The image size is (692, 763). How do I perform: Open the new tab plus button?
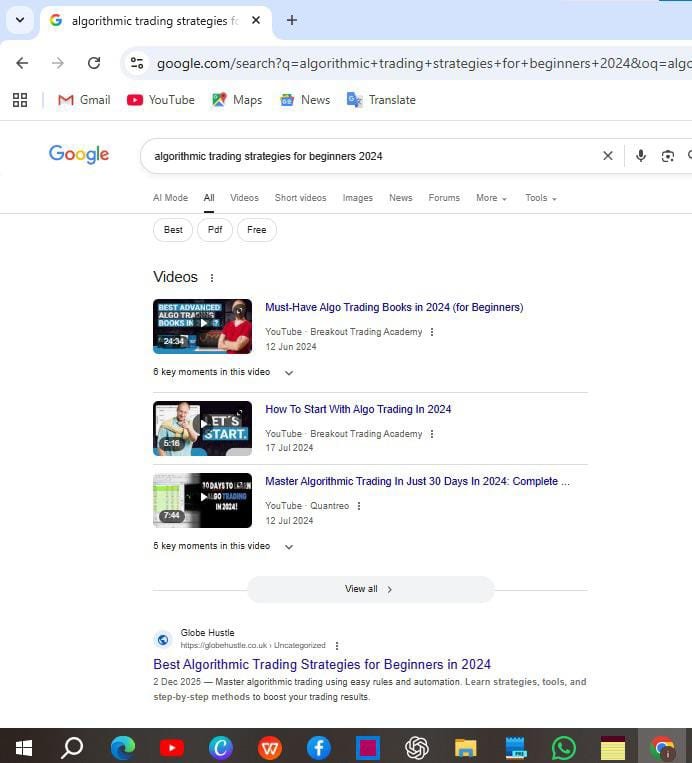click(292, 20)
